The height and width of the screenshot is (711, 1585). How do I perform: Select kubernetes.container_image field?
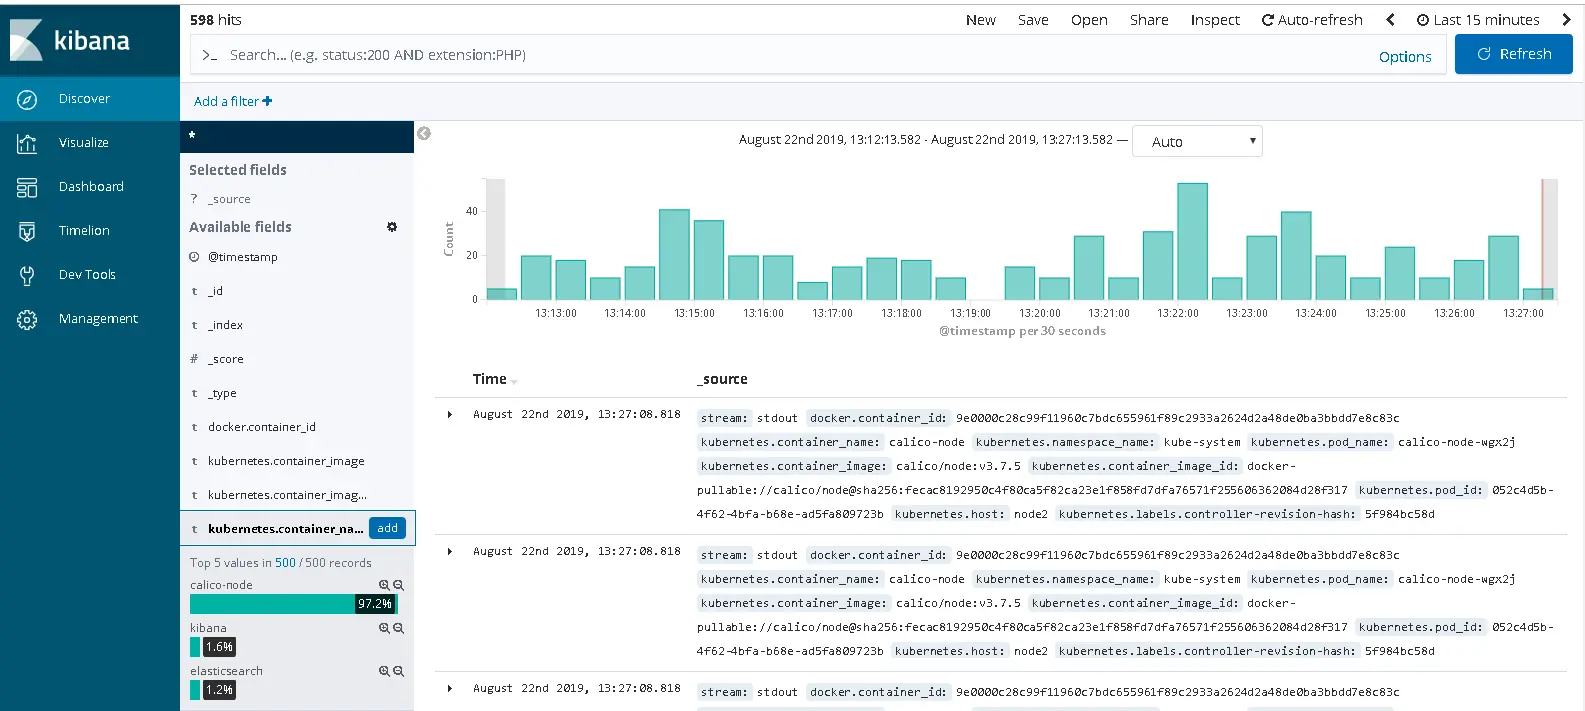286,461
